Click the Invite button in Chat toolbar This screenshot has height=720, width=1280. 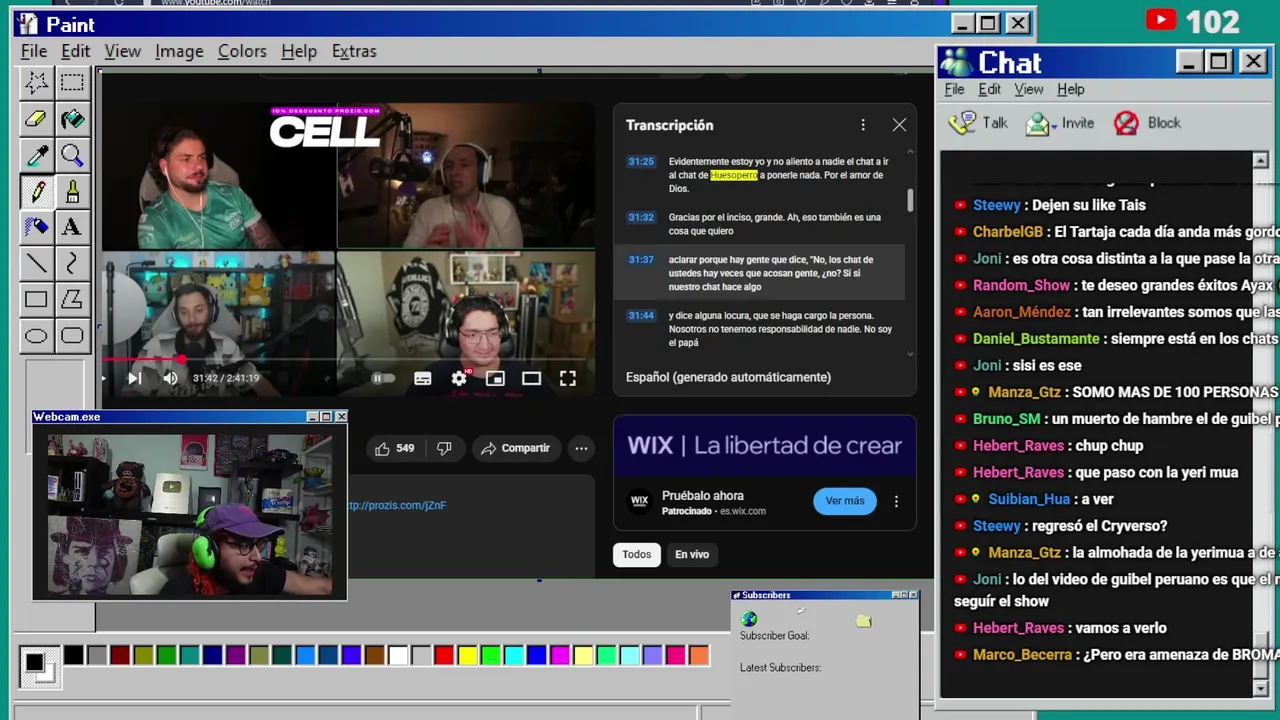coord(1060,123)
